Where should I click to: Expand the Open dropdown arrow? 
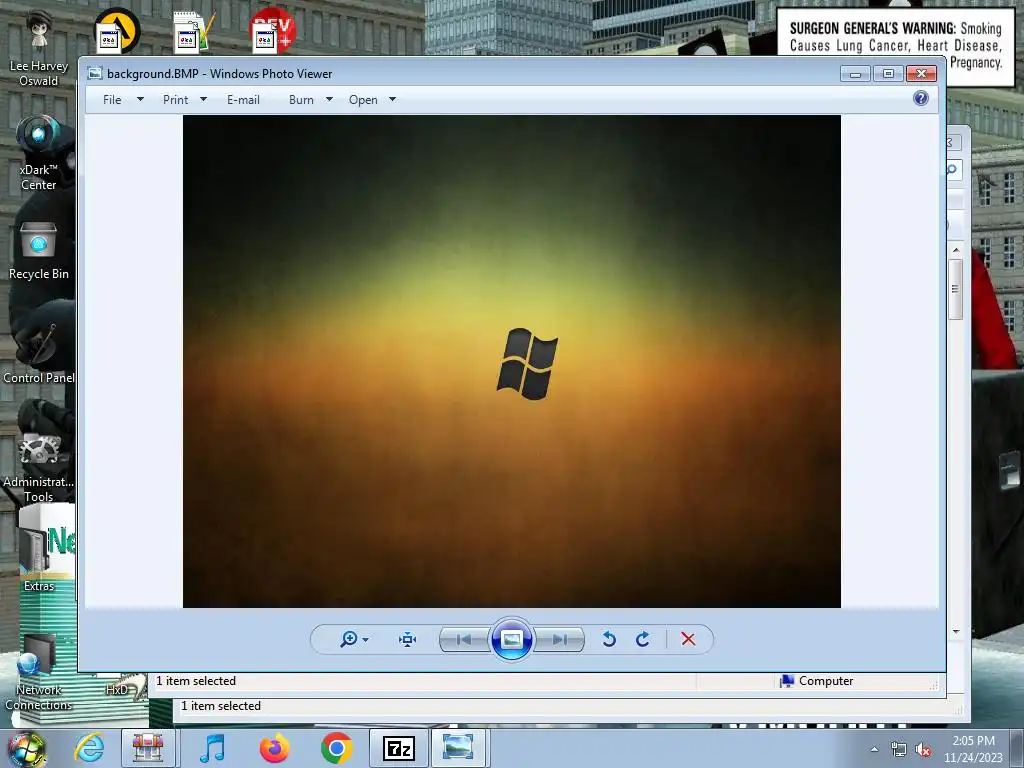[392, 99]
